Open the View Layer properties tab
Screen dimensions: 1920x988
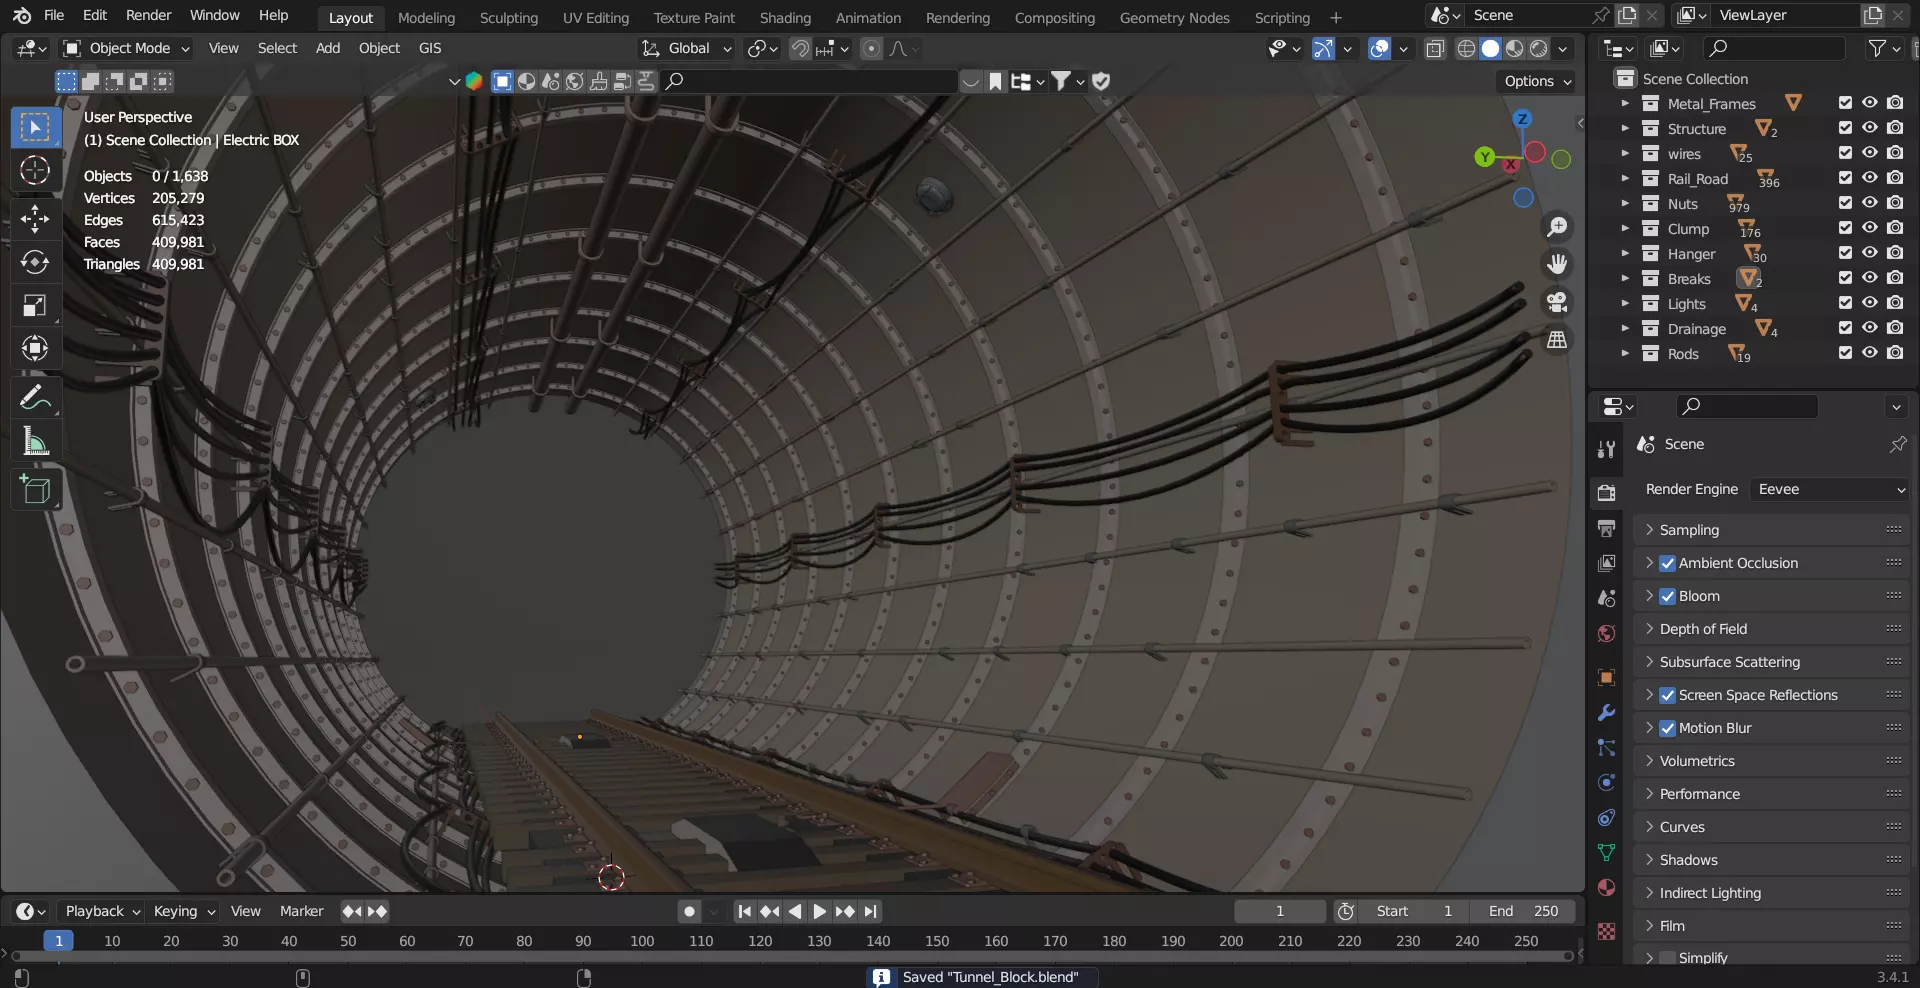point(1606,563)
